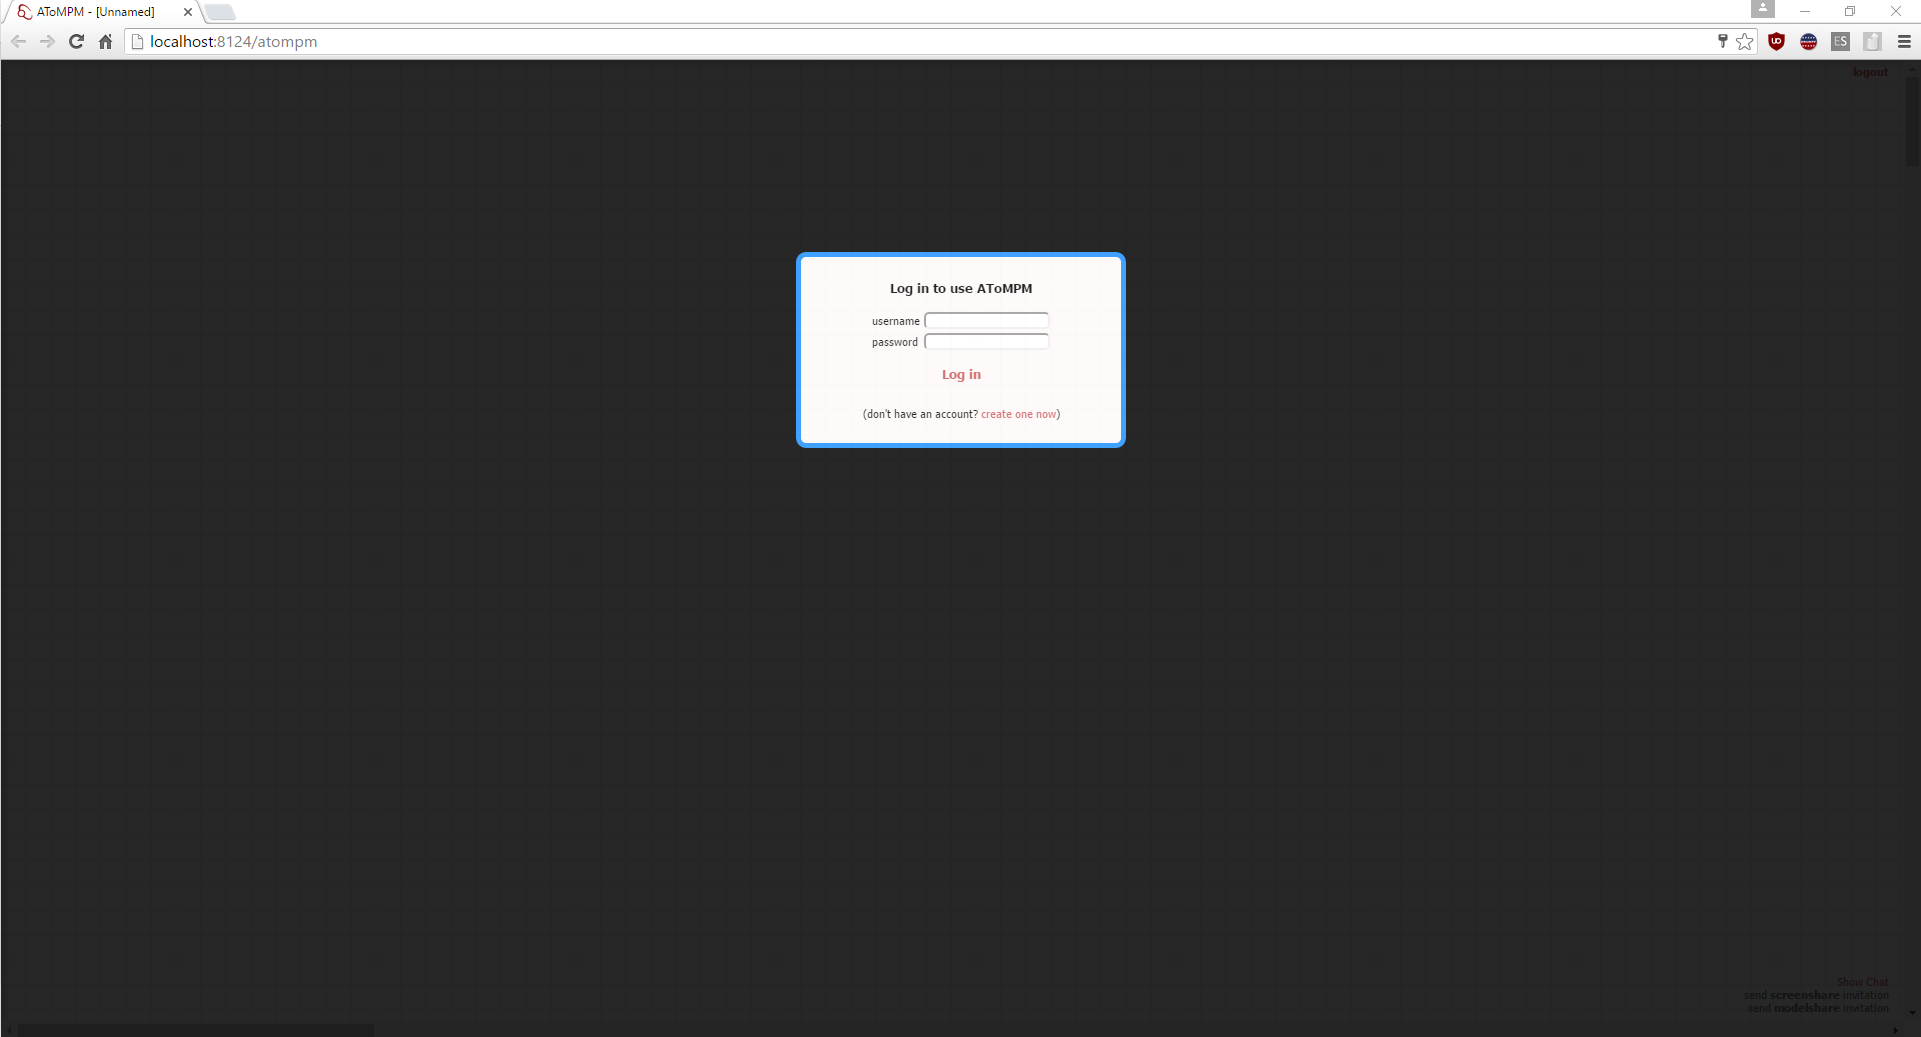1921x1037 pixels.
Task: Bookmark this page with the star icon
Action: pos(1745,41)
